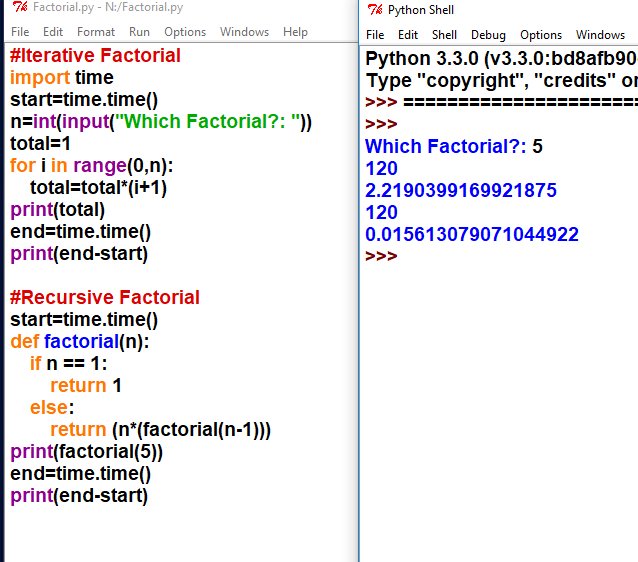
Task: Click the 'total=1' line
Action: point(40,143)
